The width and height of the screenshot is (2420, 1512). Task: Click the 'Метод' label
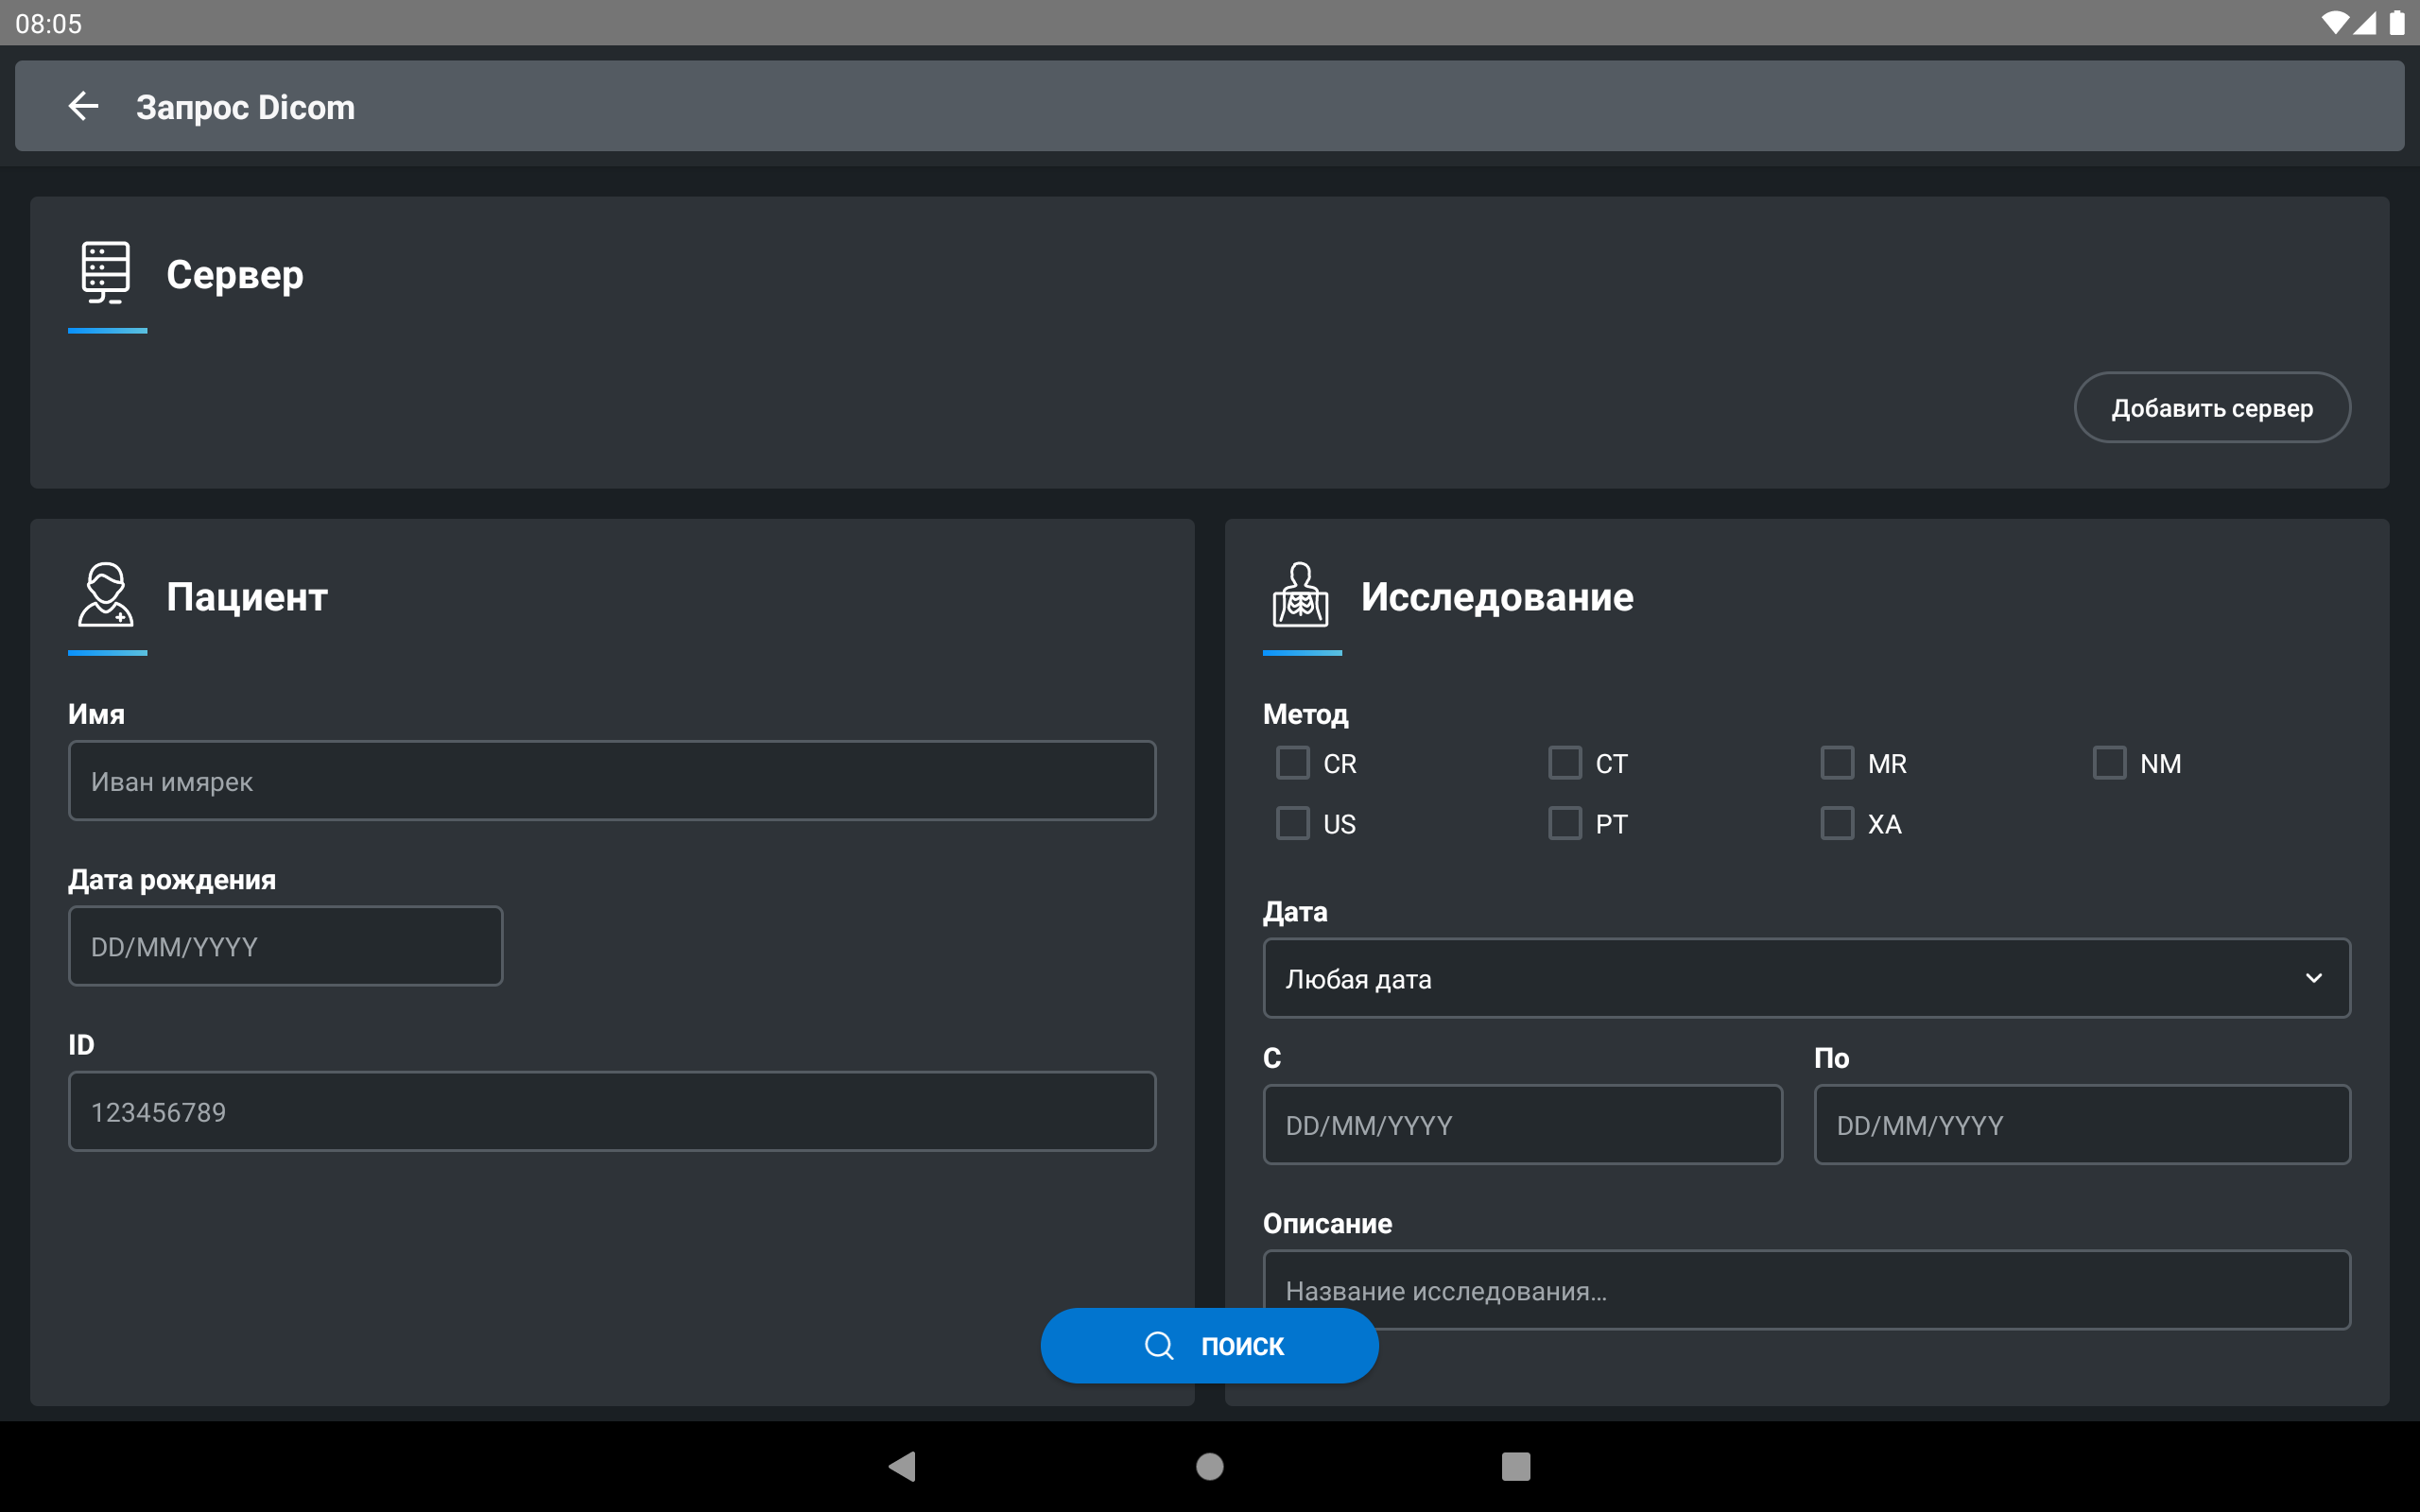pyautogui.click(x=1305, y=714)
